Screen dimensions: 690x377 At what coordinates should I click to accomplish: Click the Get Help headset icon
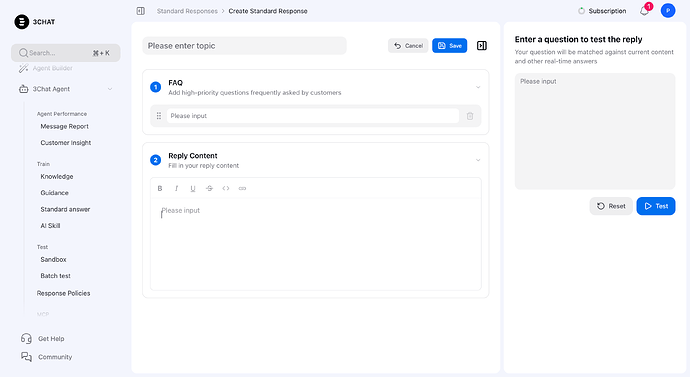click(x=26, y=339)
